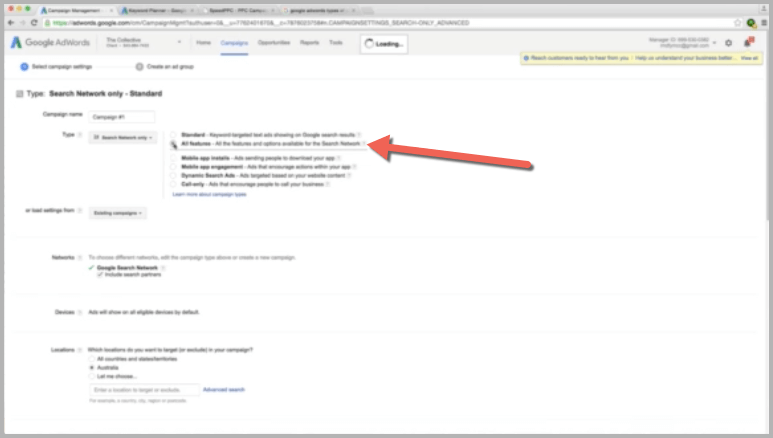Screen dimensions: 773x438
Task: Open the notifications bell
Action: 748,43
